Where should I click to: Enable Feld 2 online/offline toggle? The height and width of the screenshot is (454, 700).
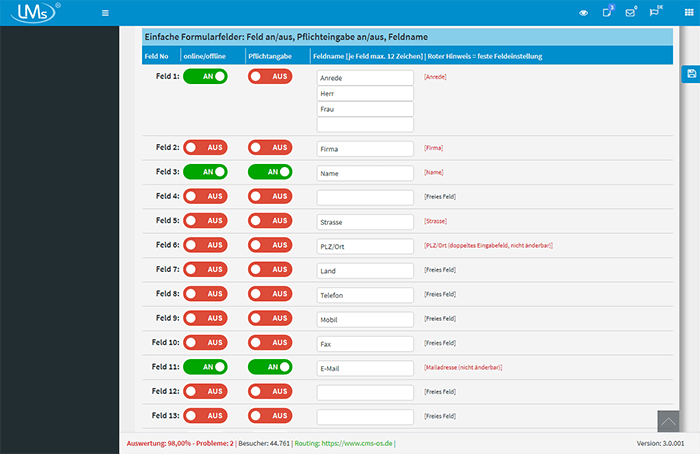pyautogui.click(x=205, y=148)
